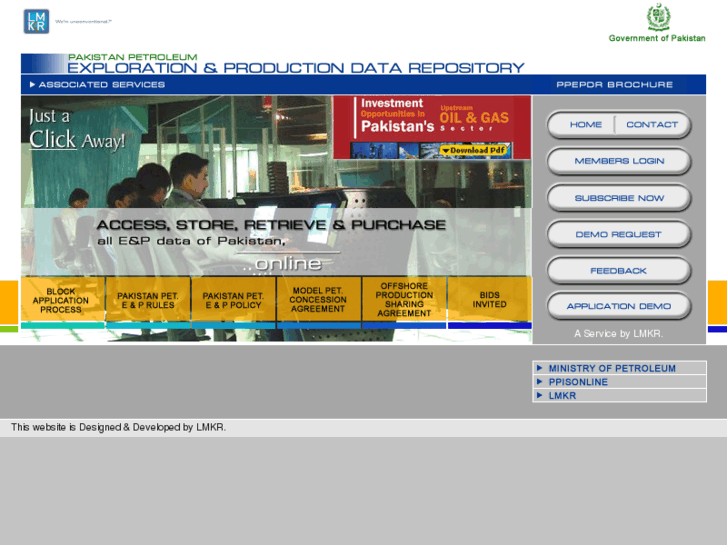This screenshot has width=727, height=545.
Task: Open Pakistan Pet. E & P Rules tab
Action: (148, 300)
